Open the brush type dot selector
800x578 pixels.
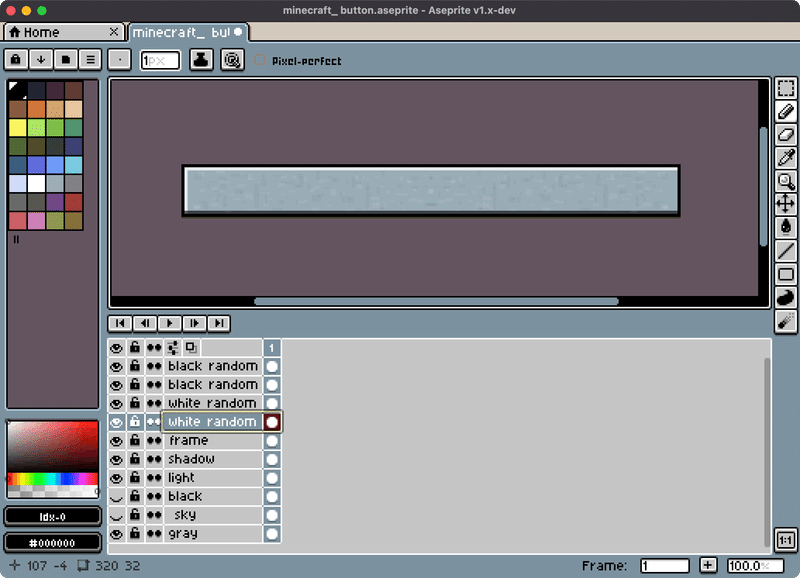coord(119,60)
